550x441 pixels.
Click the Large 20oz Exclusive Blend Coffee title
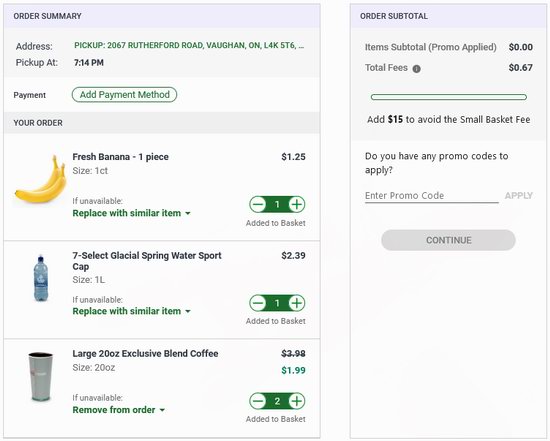(x=145, y=354)
